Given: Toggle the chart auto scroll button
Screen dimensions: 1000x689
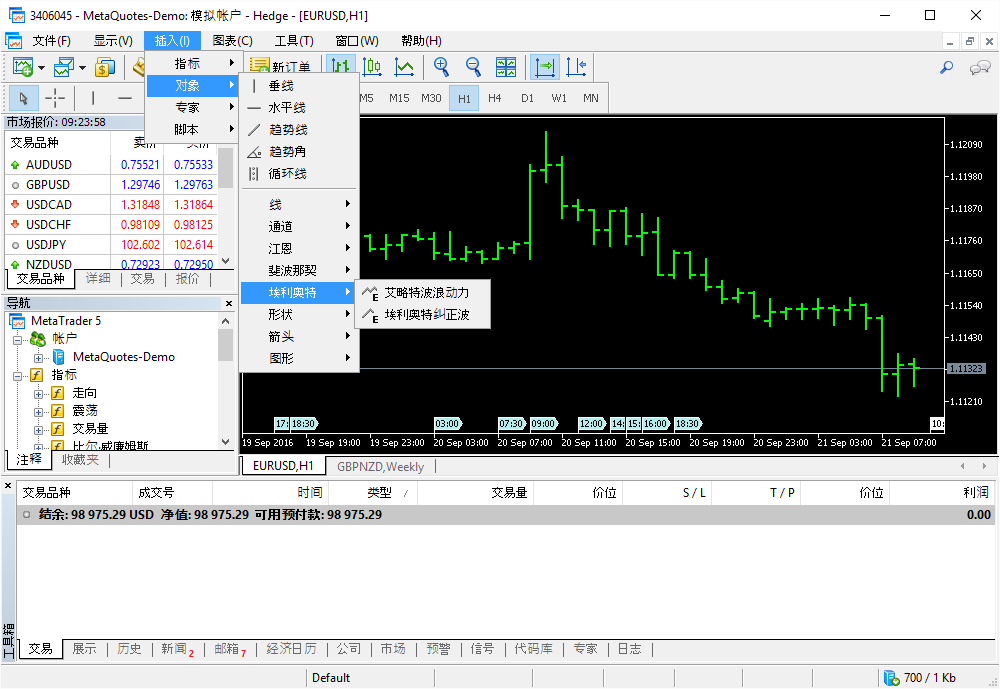Looking at the screenshot, I should click(x=545, y=67).
